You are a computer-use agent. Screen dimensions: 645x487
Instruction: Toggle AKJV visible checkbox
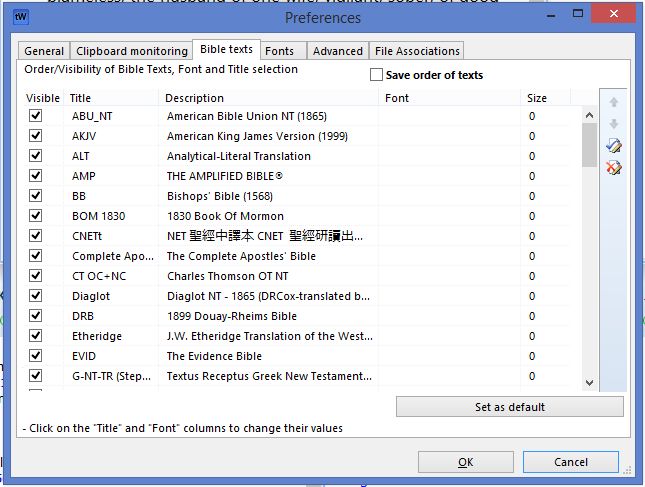click(35, 136)
